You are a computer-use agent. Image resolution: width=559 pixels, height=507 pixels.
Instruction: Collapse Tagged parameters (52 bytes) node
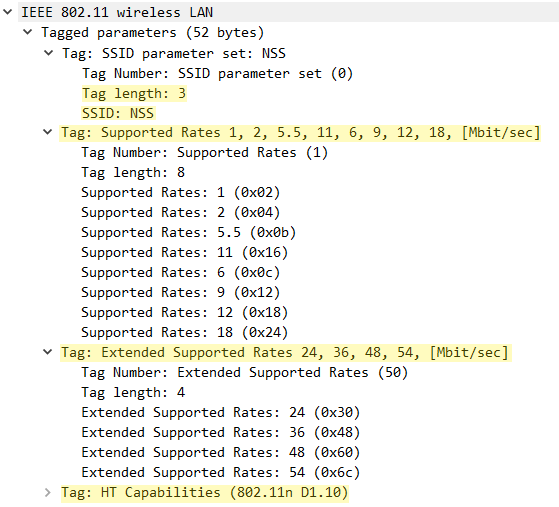[x=27, y=32]
